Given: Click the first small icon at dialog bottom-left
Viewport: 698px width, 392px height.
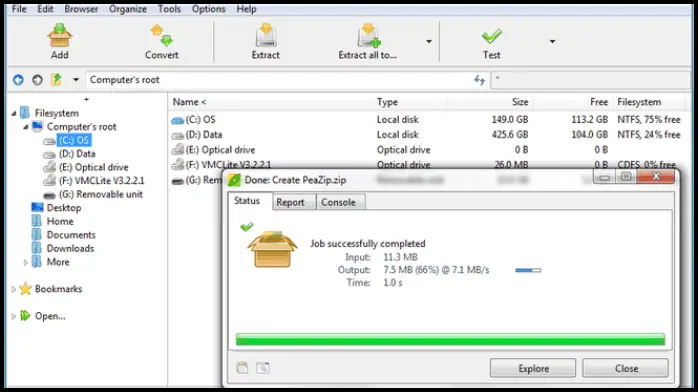Looking at the screenshot, I should pos(242,368).
